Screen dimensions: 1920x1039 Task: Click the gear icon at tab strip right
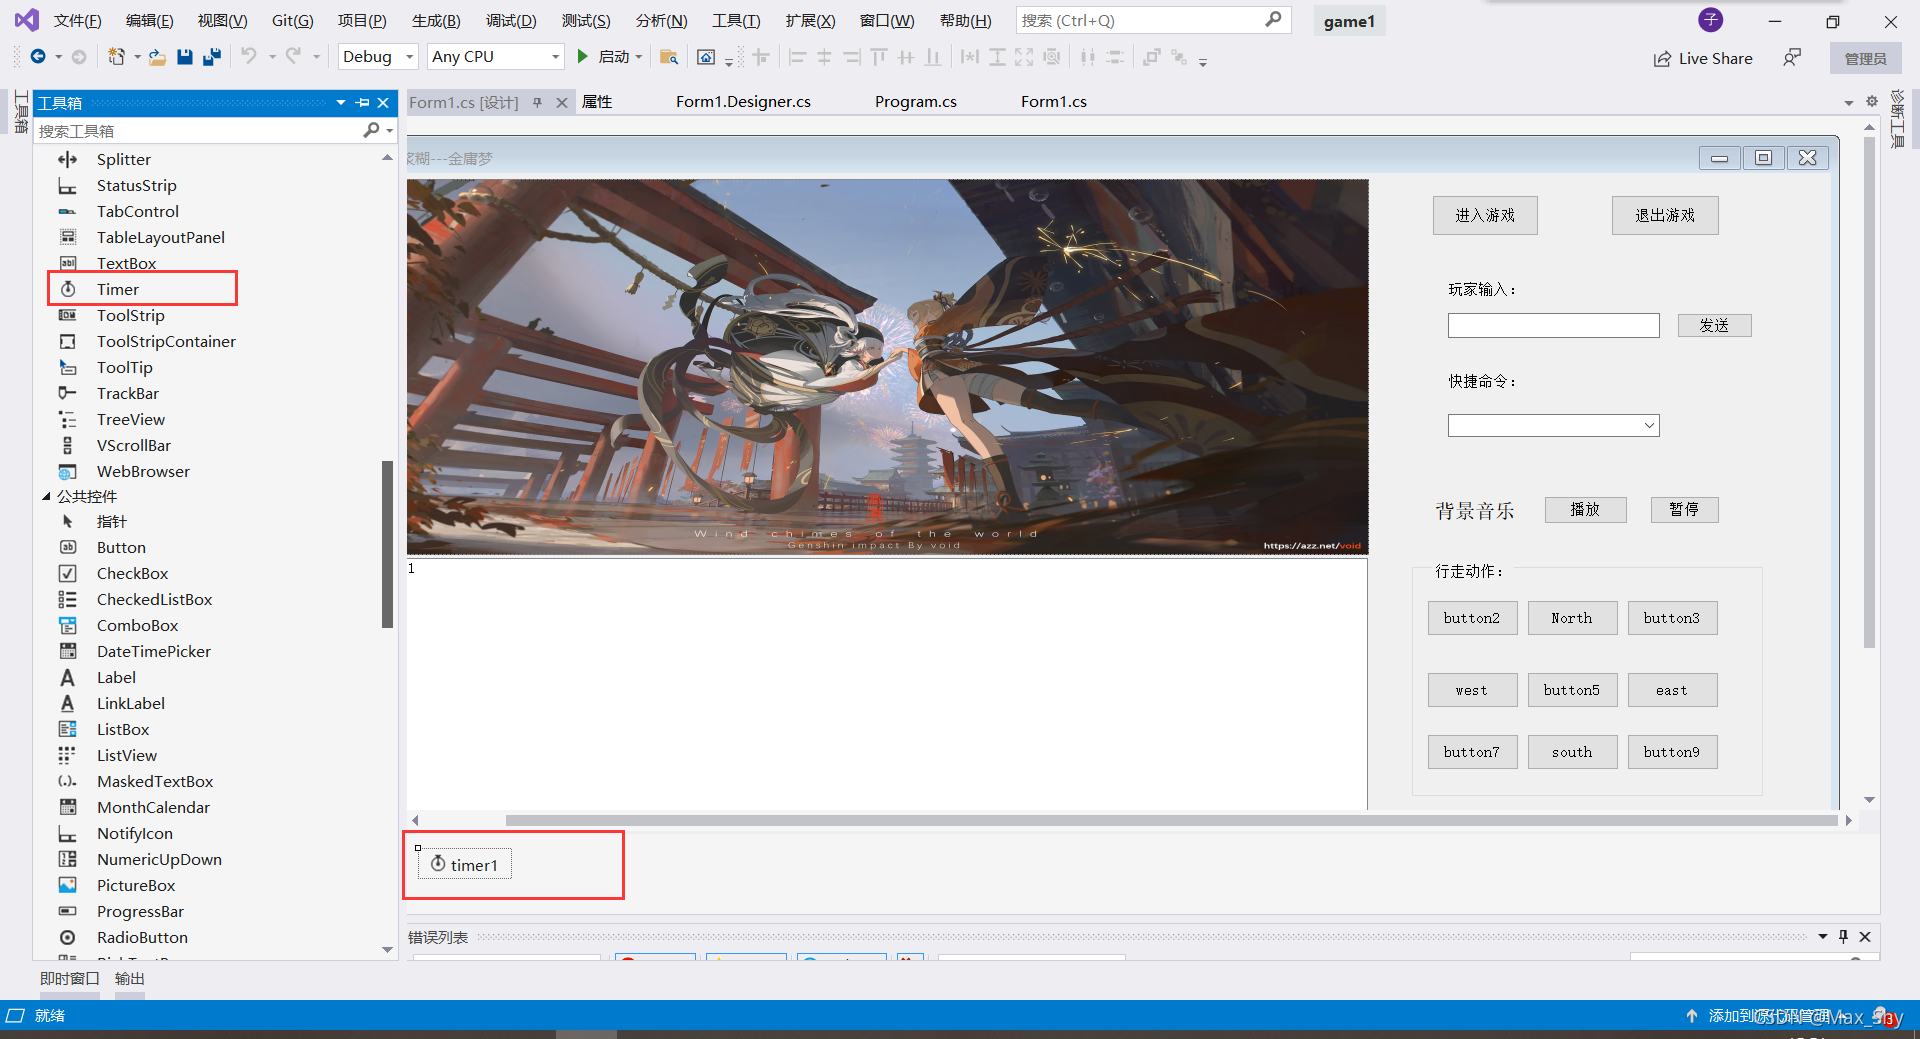click(x=1872, y=101)
